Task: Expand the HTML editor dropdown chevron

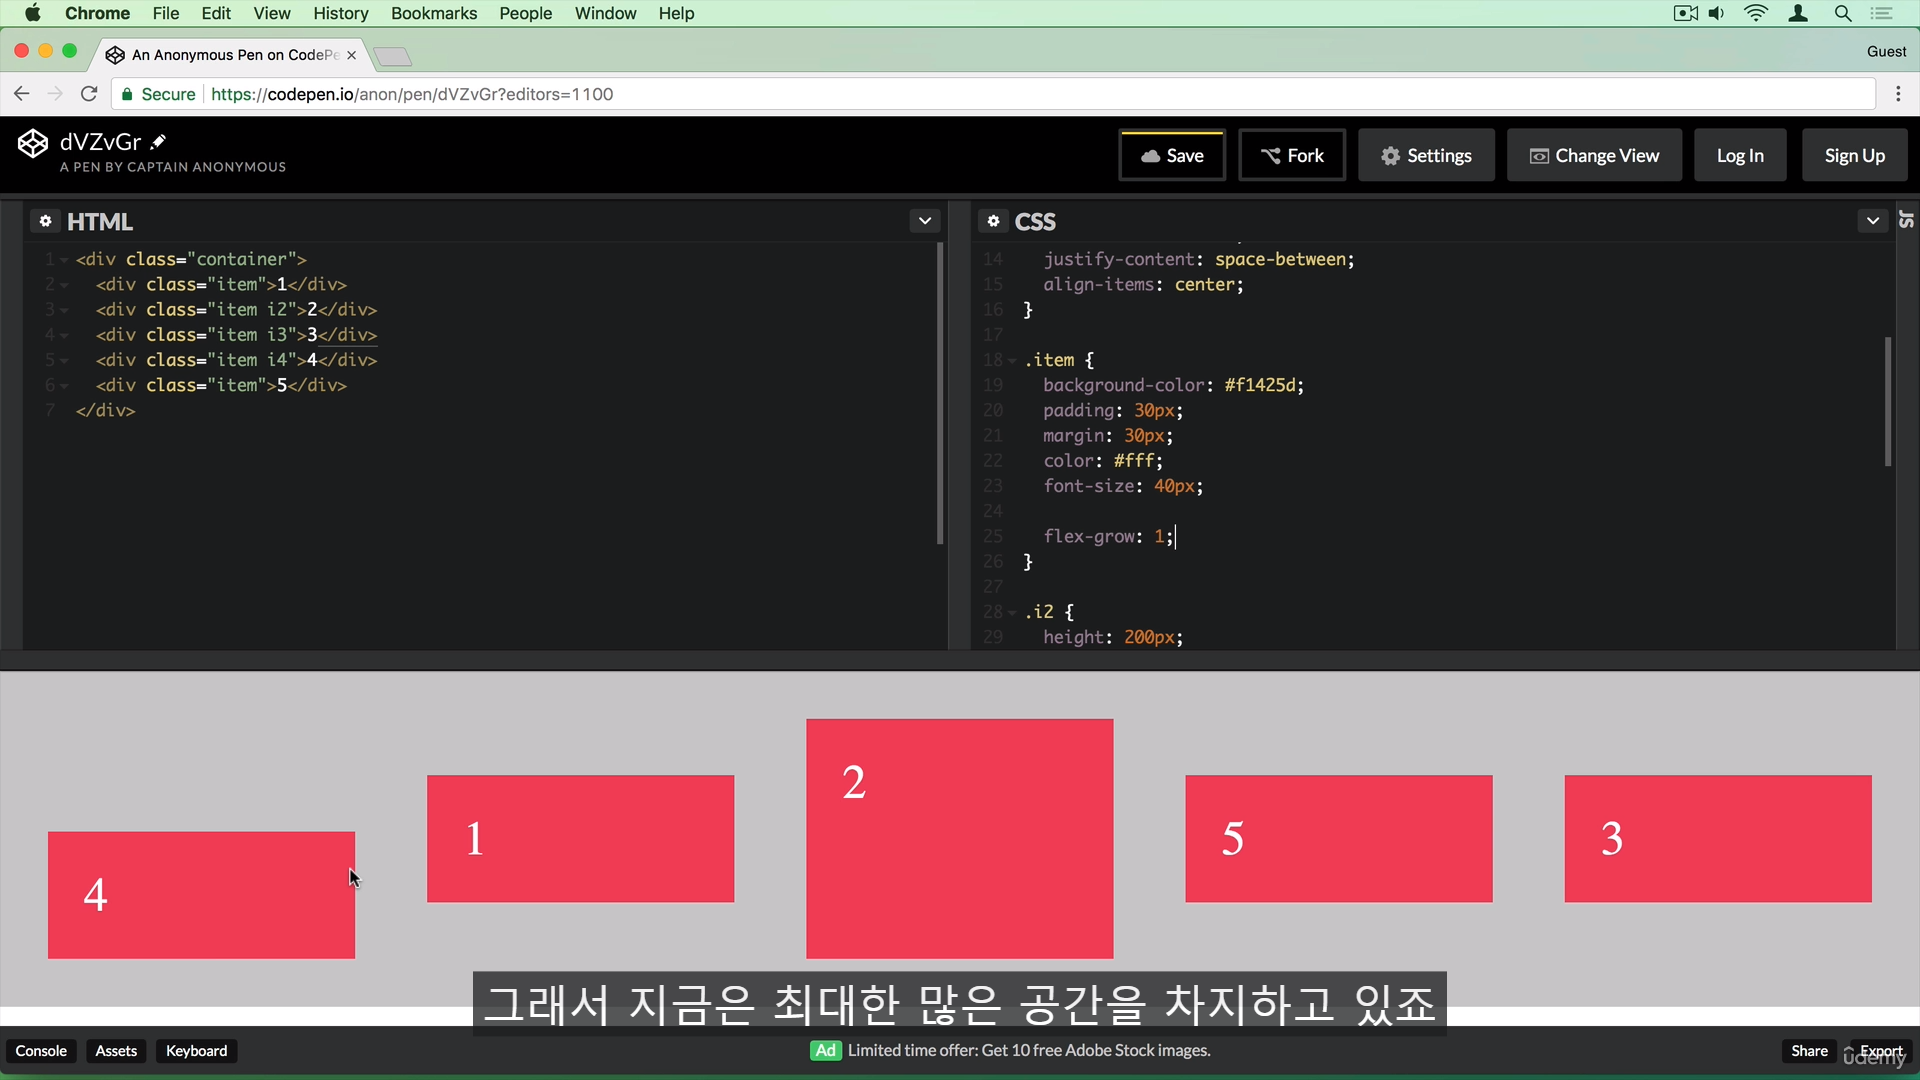Action: click(924, 221)
